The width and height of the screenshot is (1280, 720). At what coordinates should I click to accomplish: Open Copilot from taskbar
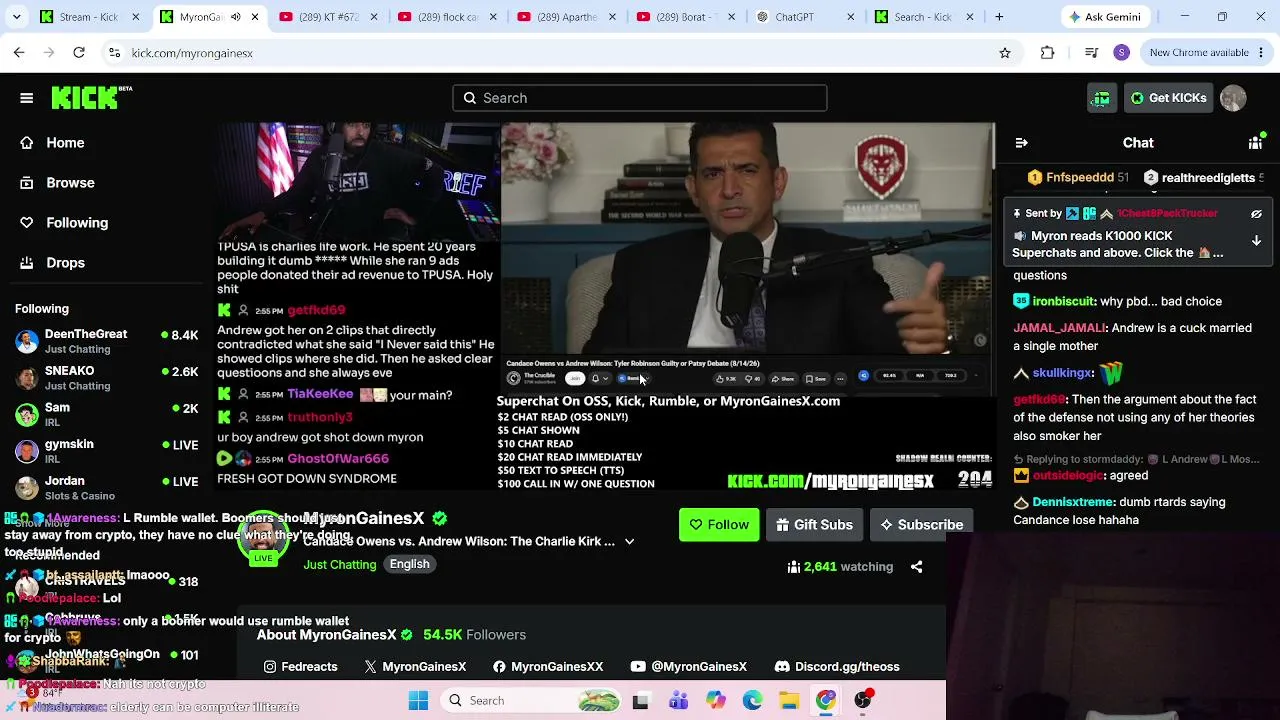click(715, 701)
